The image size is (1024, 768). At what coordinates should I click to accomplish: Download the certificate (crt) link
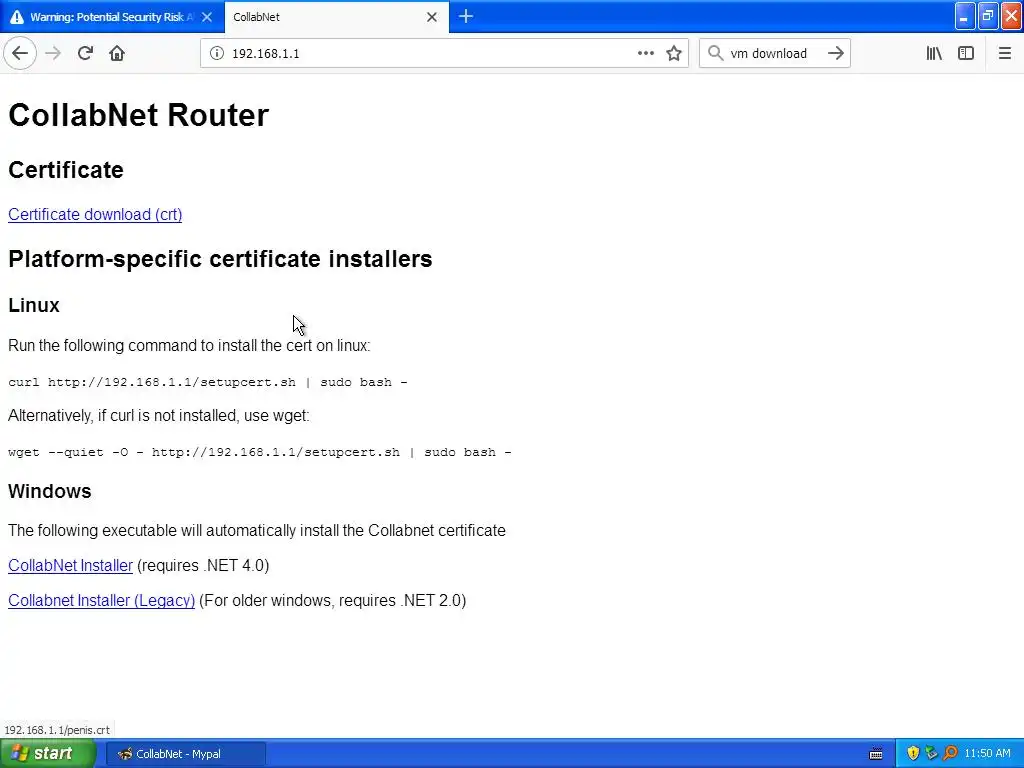coord(95,215)
